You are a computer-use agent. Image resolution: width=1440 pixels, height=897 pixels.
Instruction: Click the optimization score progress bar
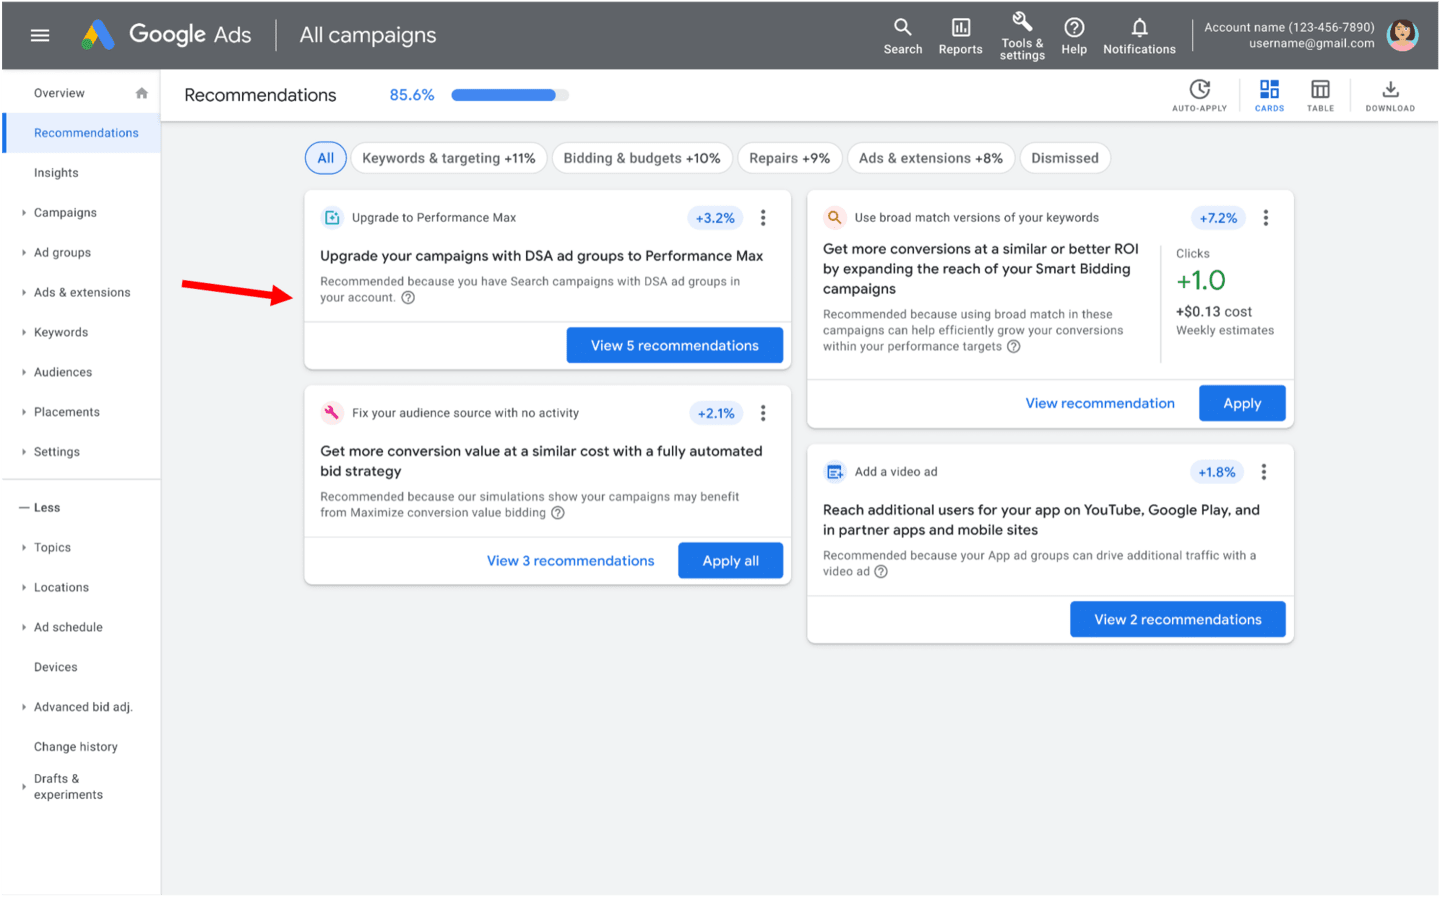[510, 95]
